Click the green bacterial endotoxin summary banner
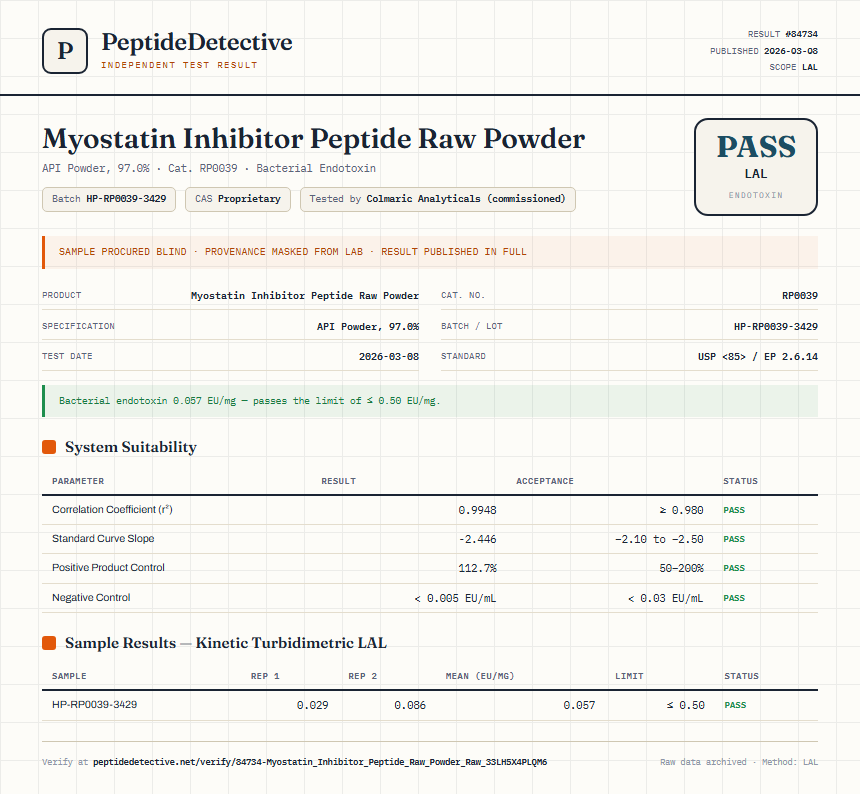Viewport: 860px width, 794px height. (x=430, y=401)
